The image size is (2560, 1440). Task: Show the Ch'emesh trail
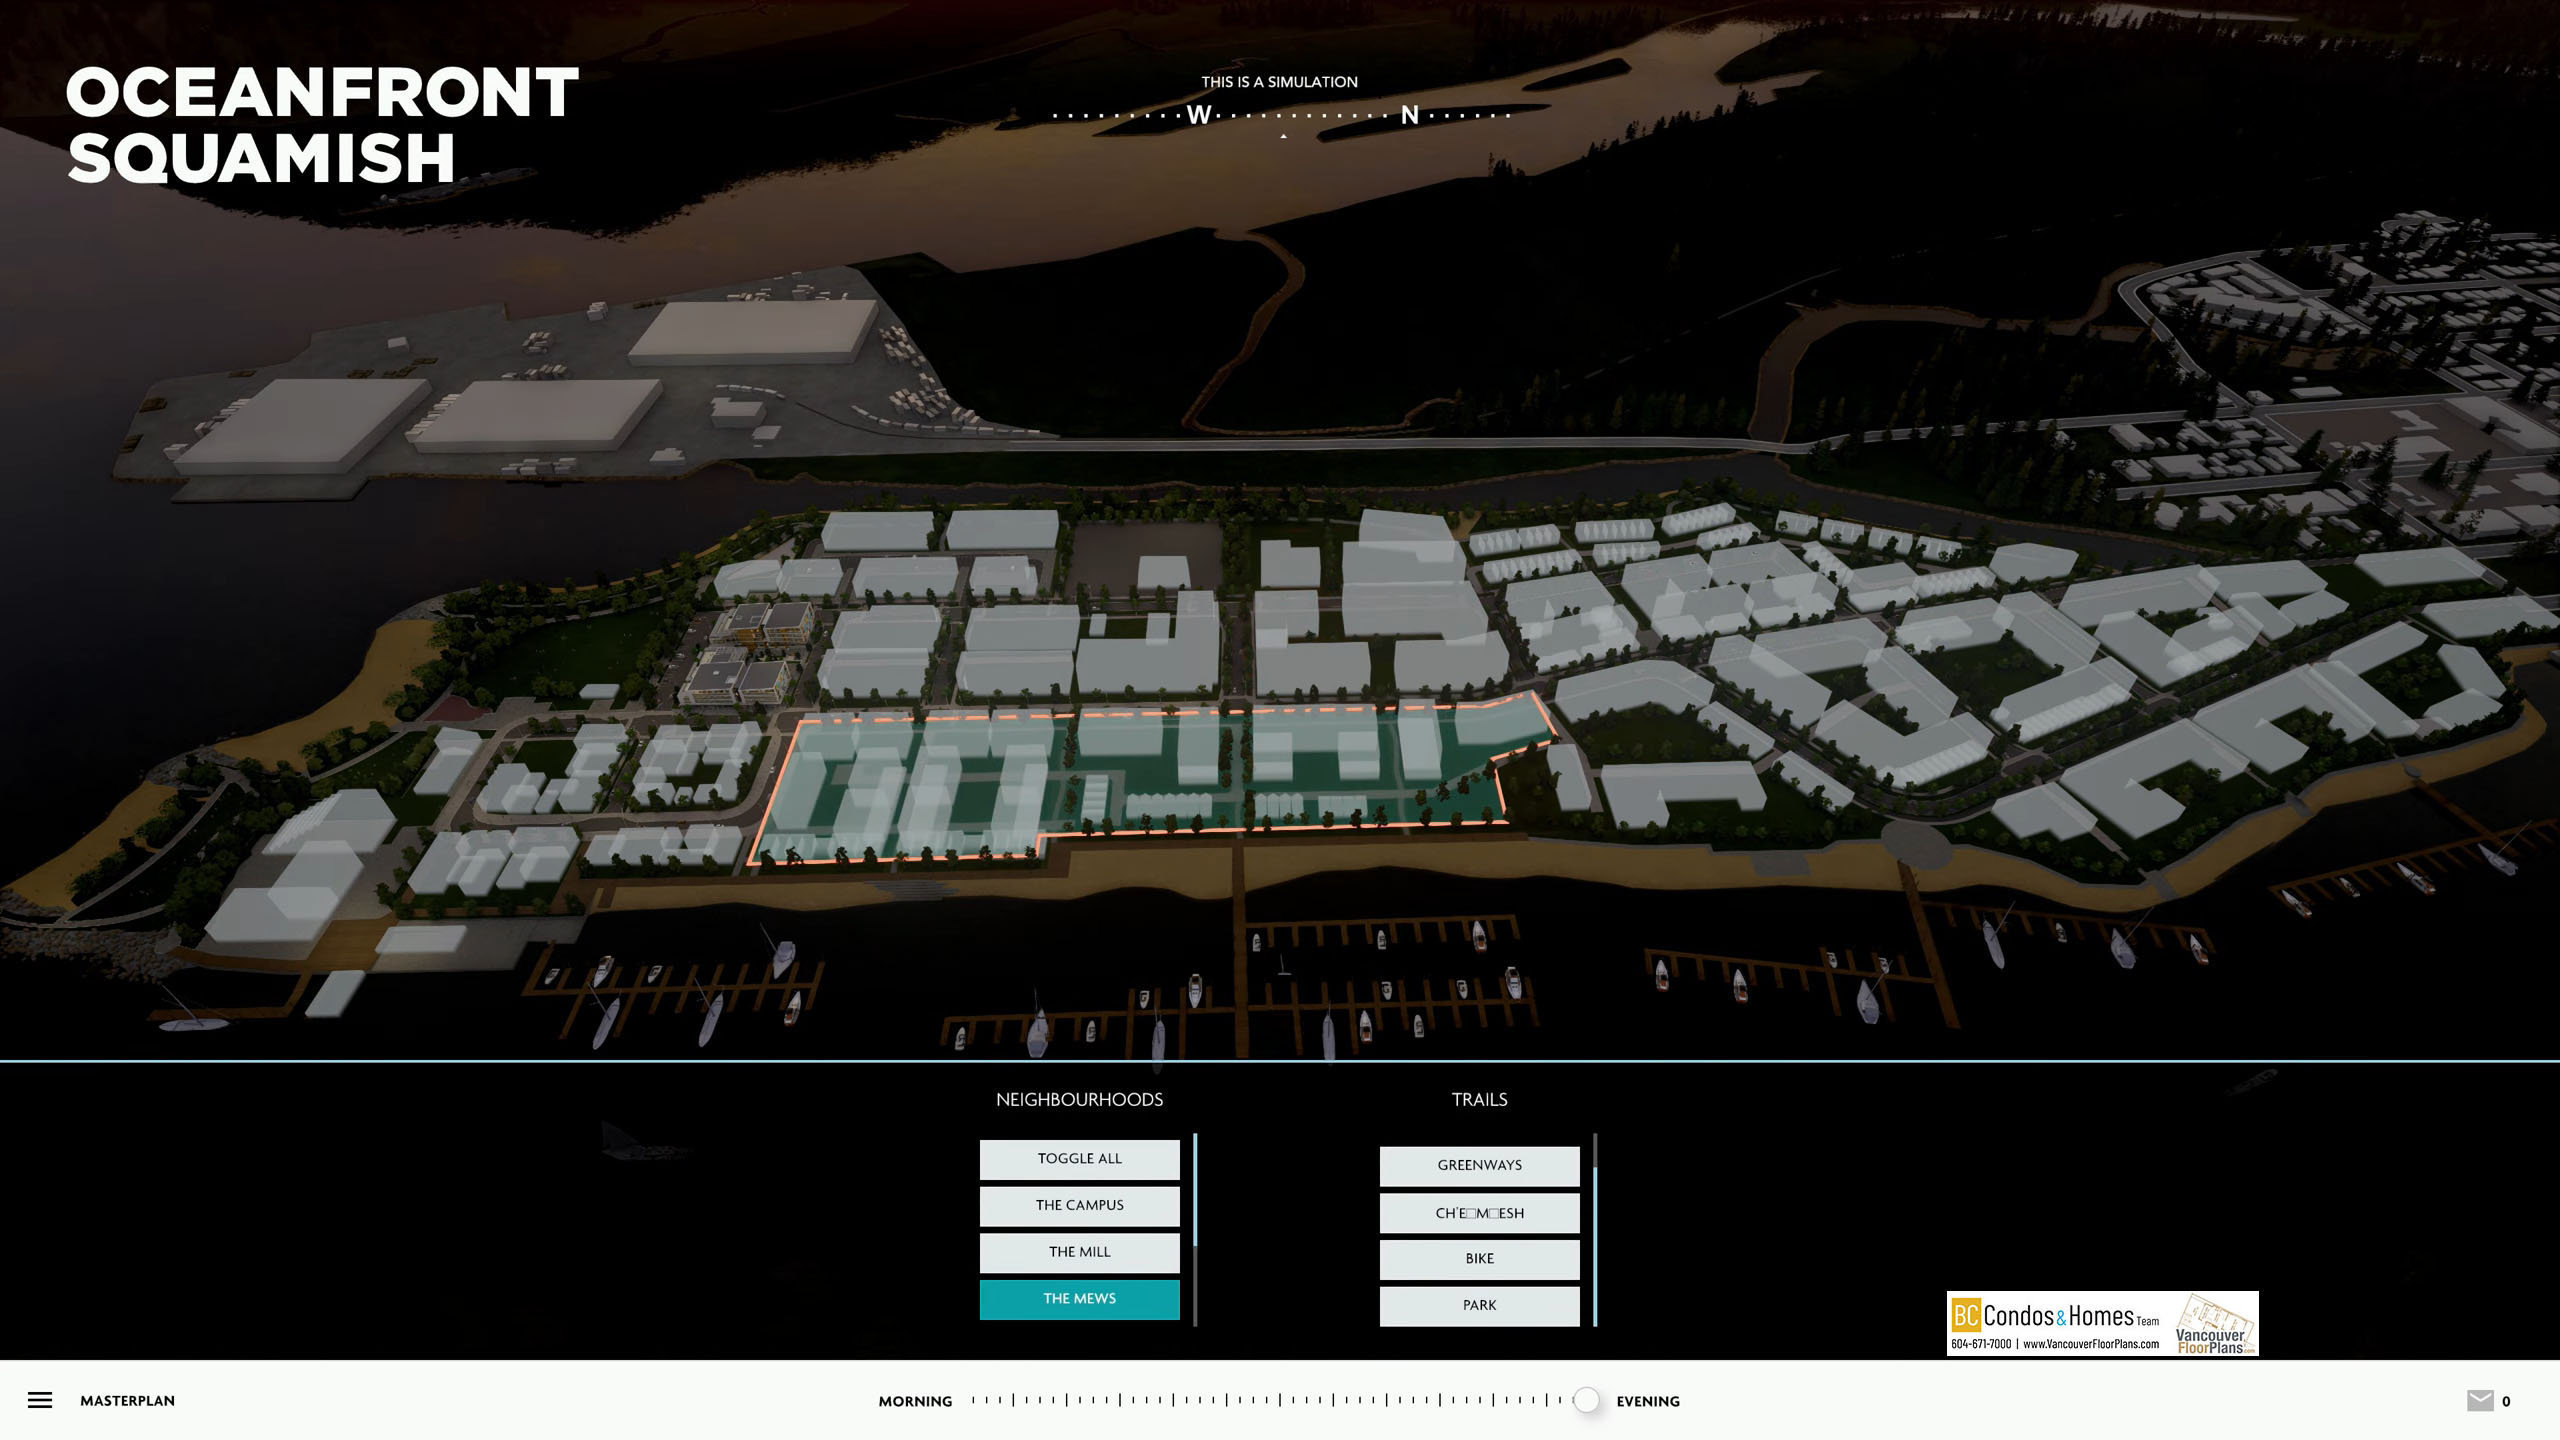tap(1480, 1213)
